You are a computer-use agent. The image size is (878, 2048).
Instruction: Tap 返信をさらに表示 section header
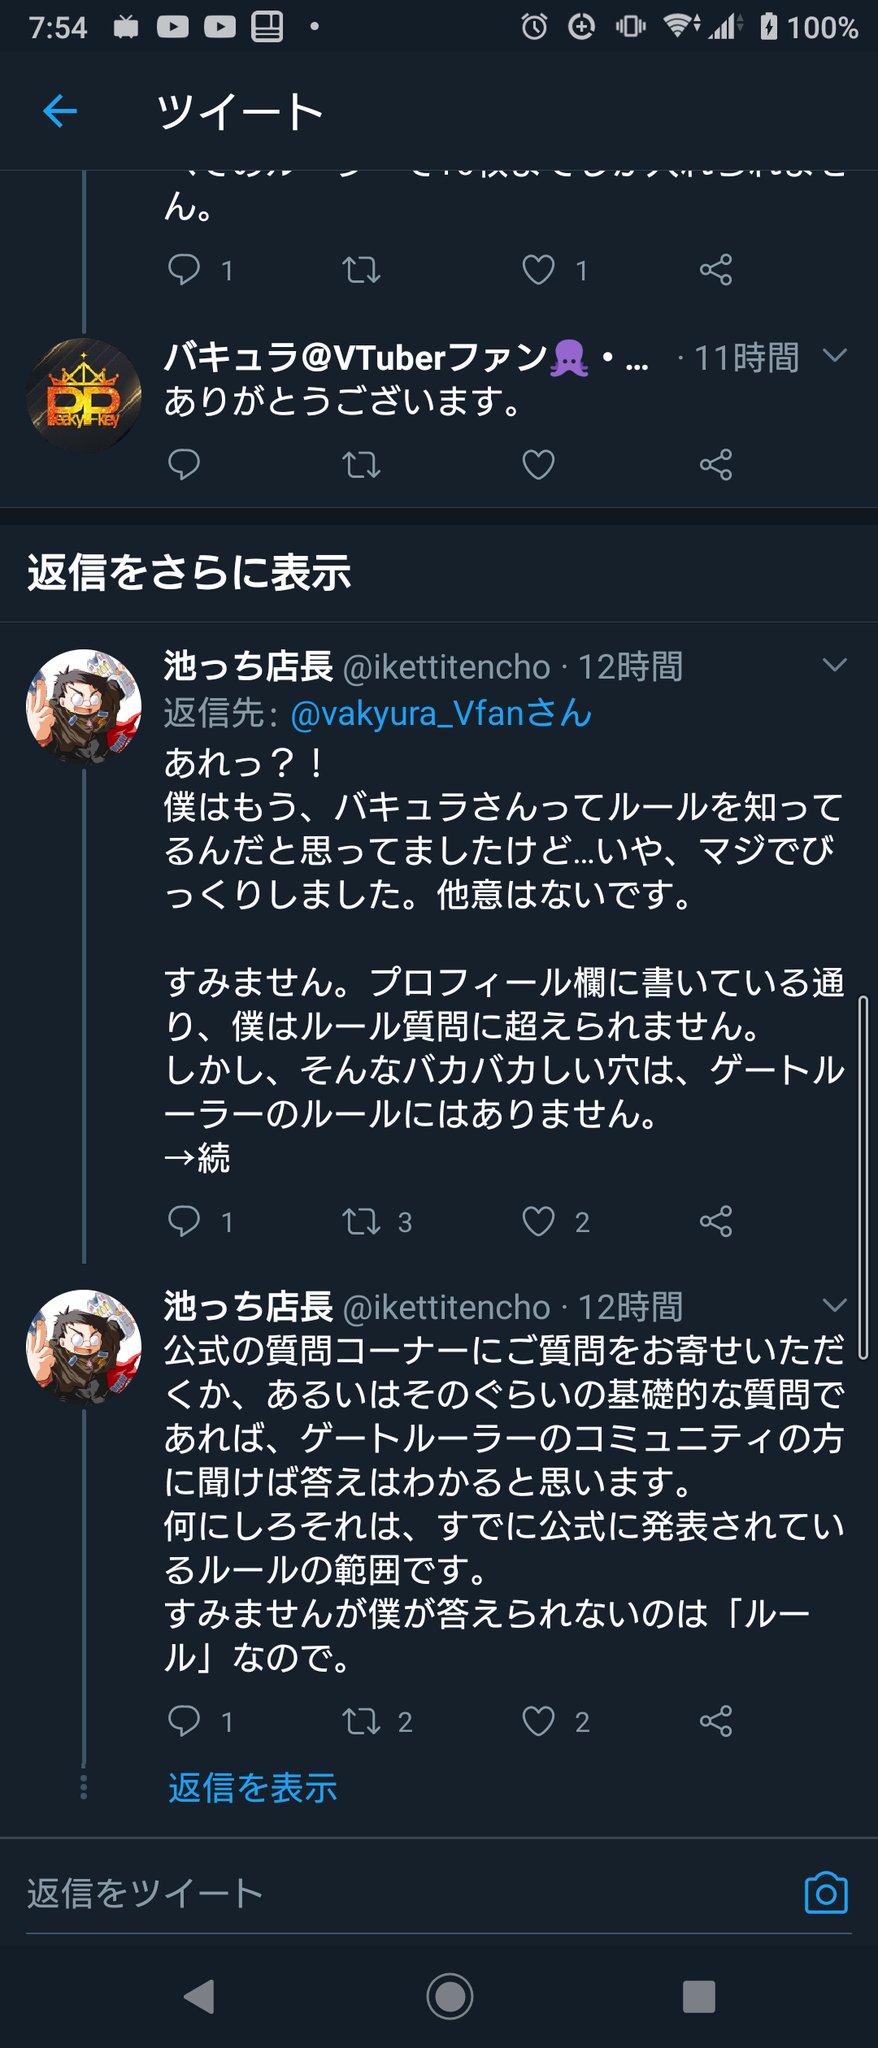point(189,573)
